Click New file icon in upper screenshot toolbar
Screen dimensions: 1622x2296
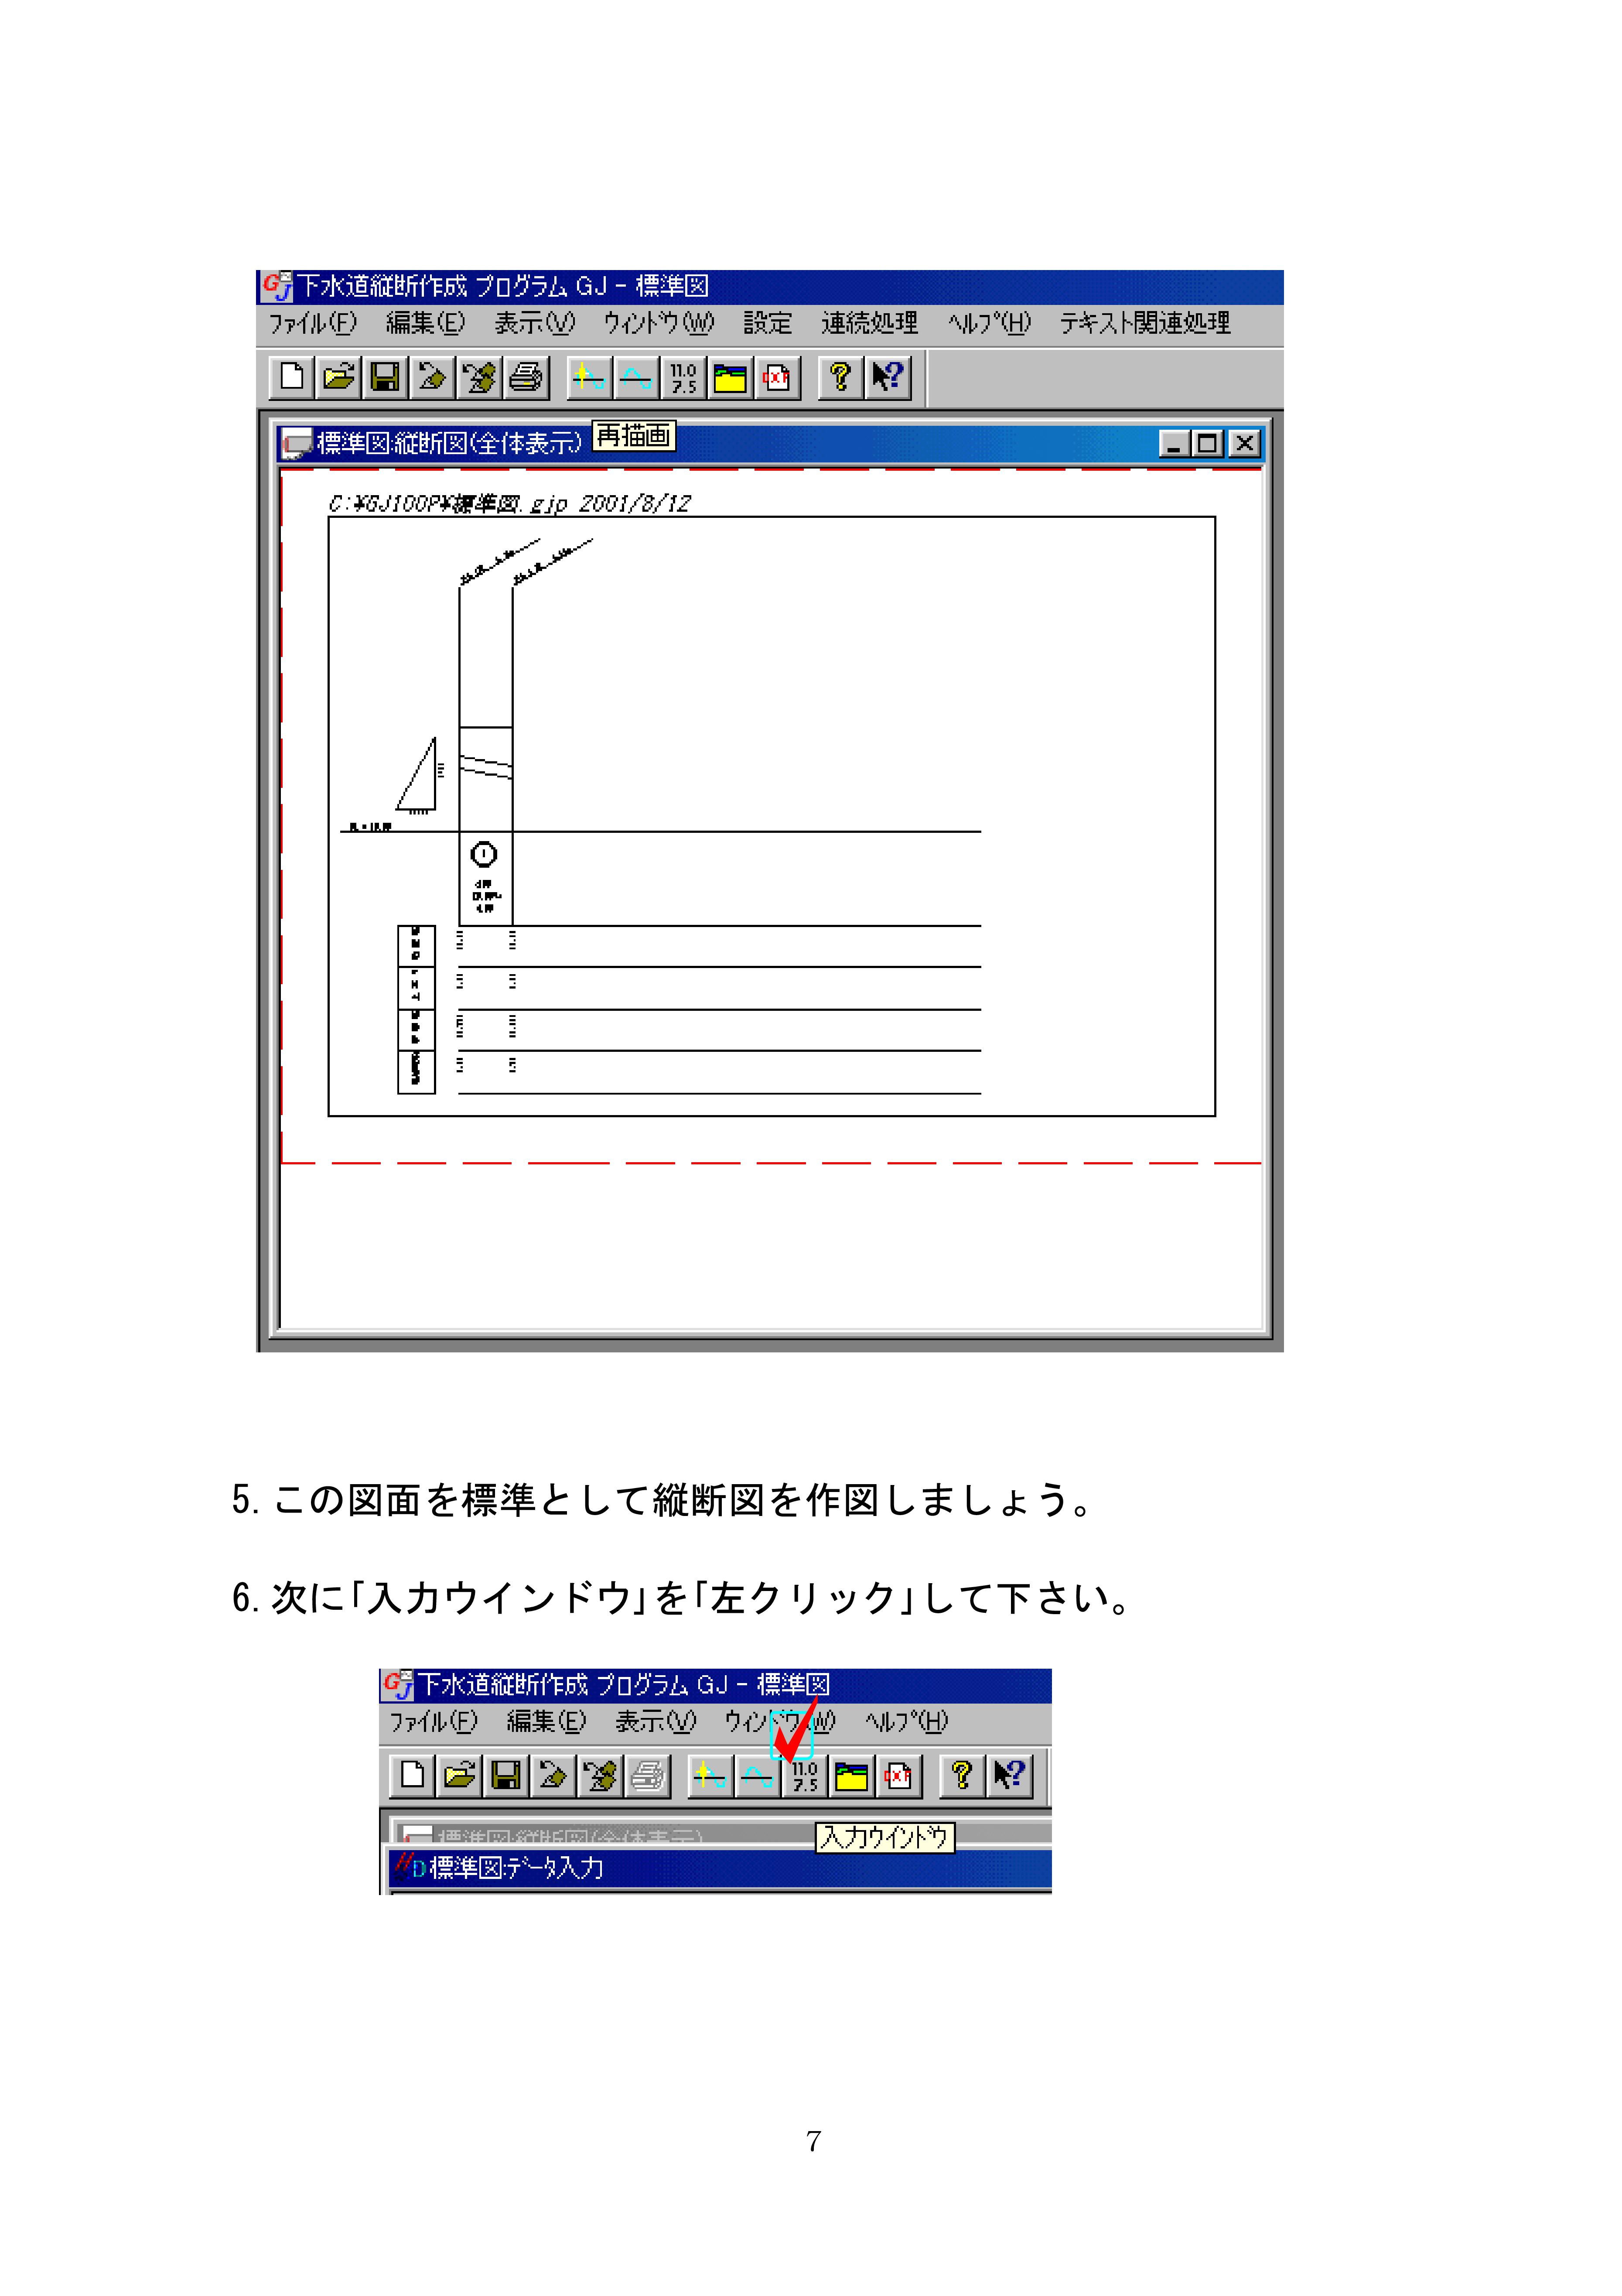292,377
